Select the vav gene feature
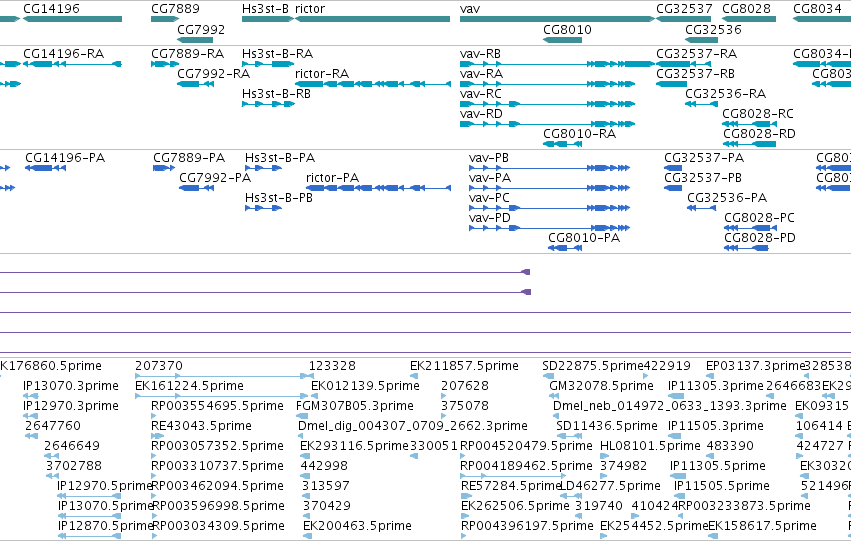This screenshot has width=851, height=541. point(557,19)
